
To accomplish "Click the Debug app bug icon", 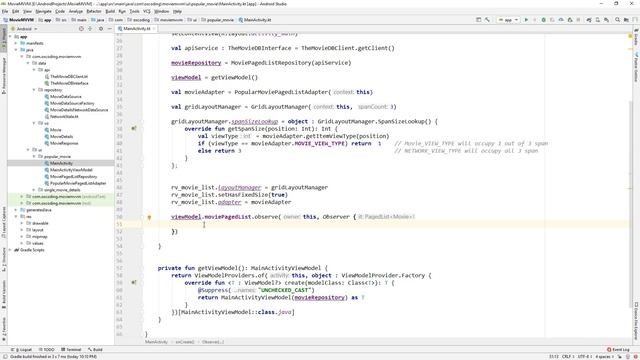I will 544,20.
